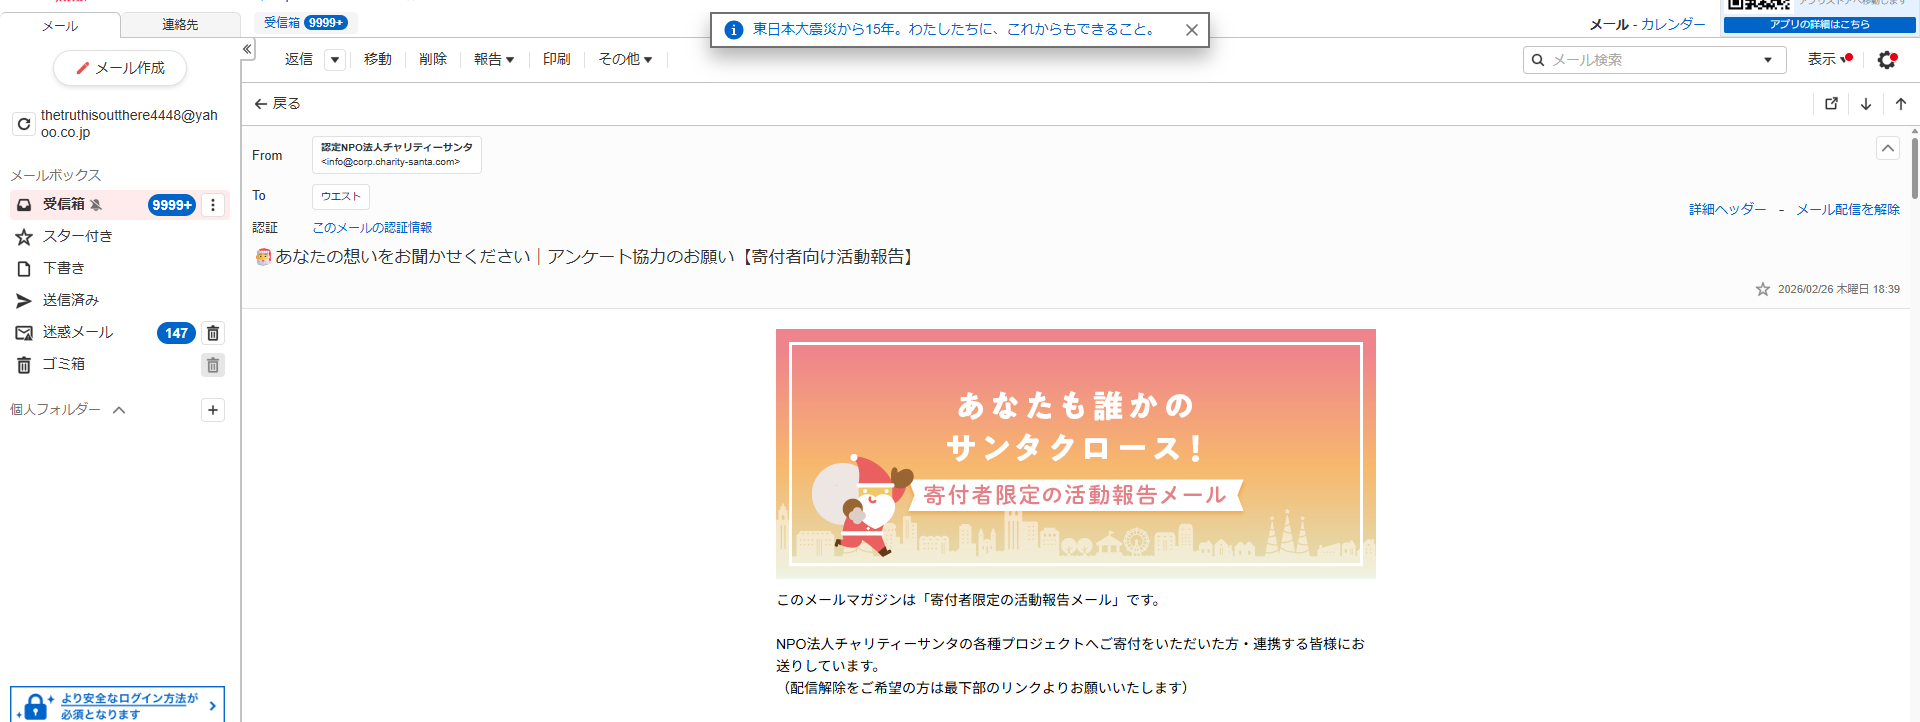Open 受信箱 three-dot options menu
The image size is (1920, 722).
pyautogui.click(x=213, y=205)
